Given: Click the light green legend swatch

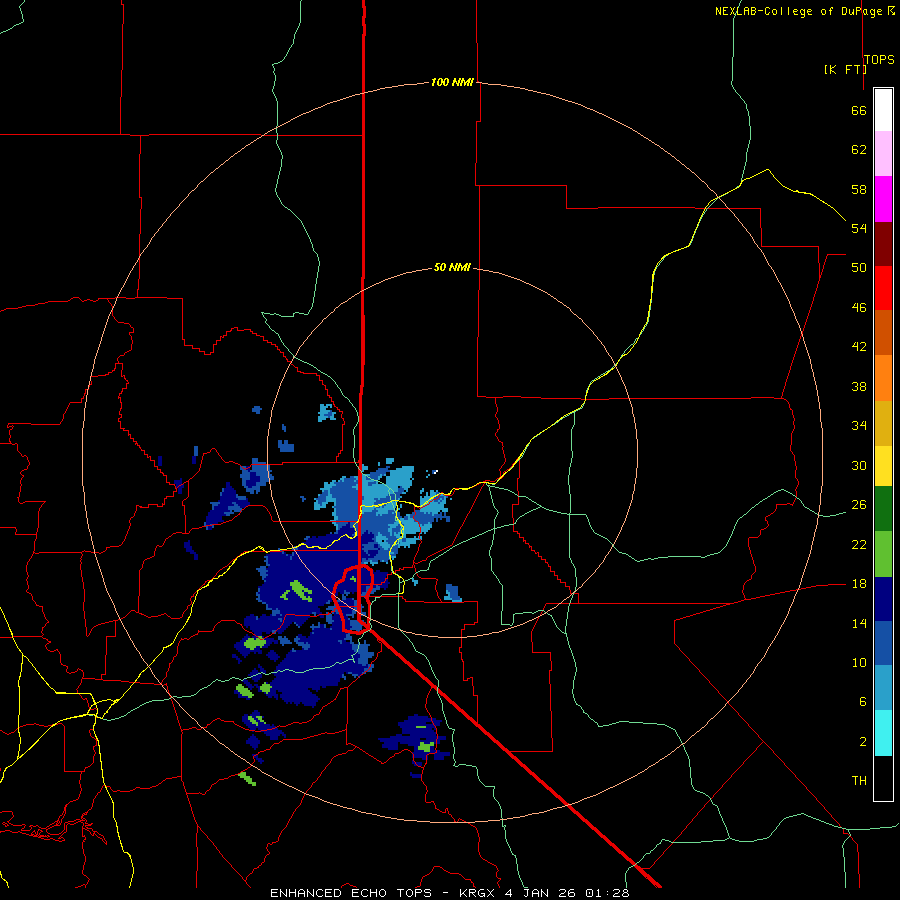Looking at the screenshot, I should coord(883,554).
